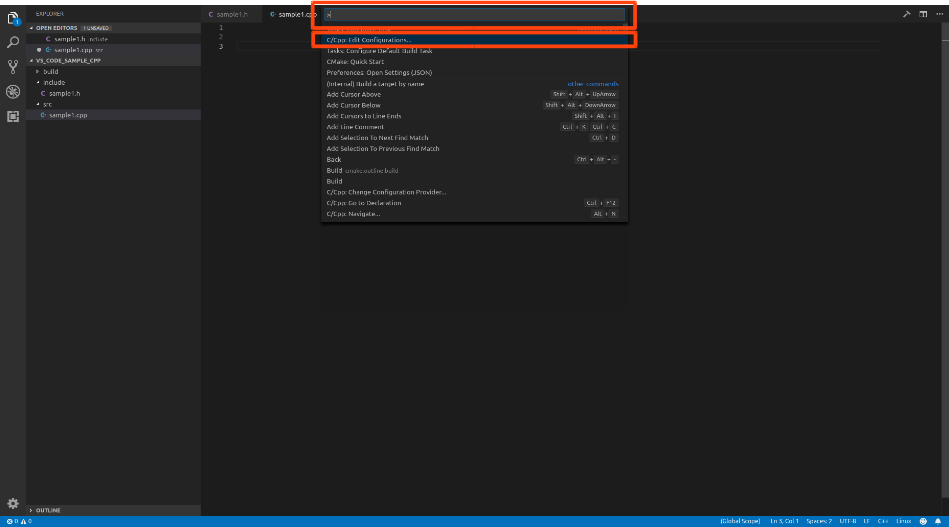Open notifications bell in status bar
The height and width of the screenshot is (527, 949).
[x=938, y=521]
